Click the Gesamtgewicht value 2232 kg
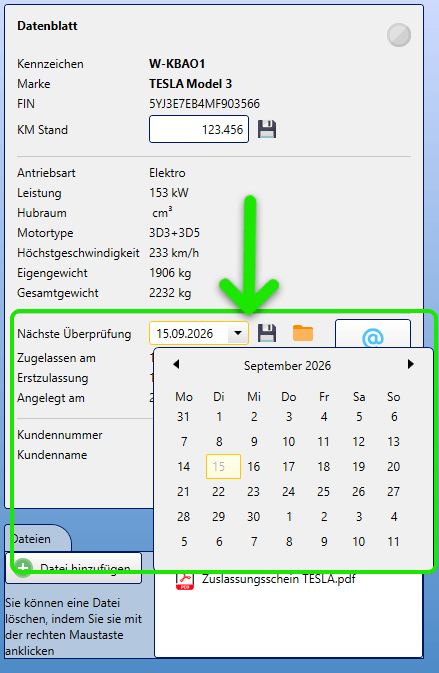 [x=170, y=293]
